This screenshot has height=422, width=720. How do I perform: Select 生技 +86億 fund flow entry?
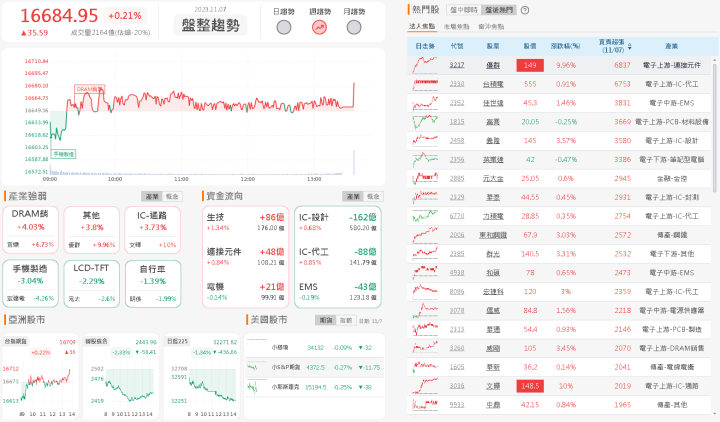click(x=245, y=222)
